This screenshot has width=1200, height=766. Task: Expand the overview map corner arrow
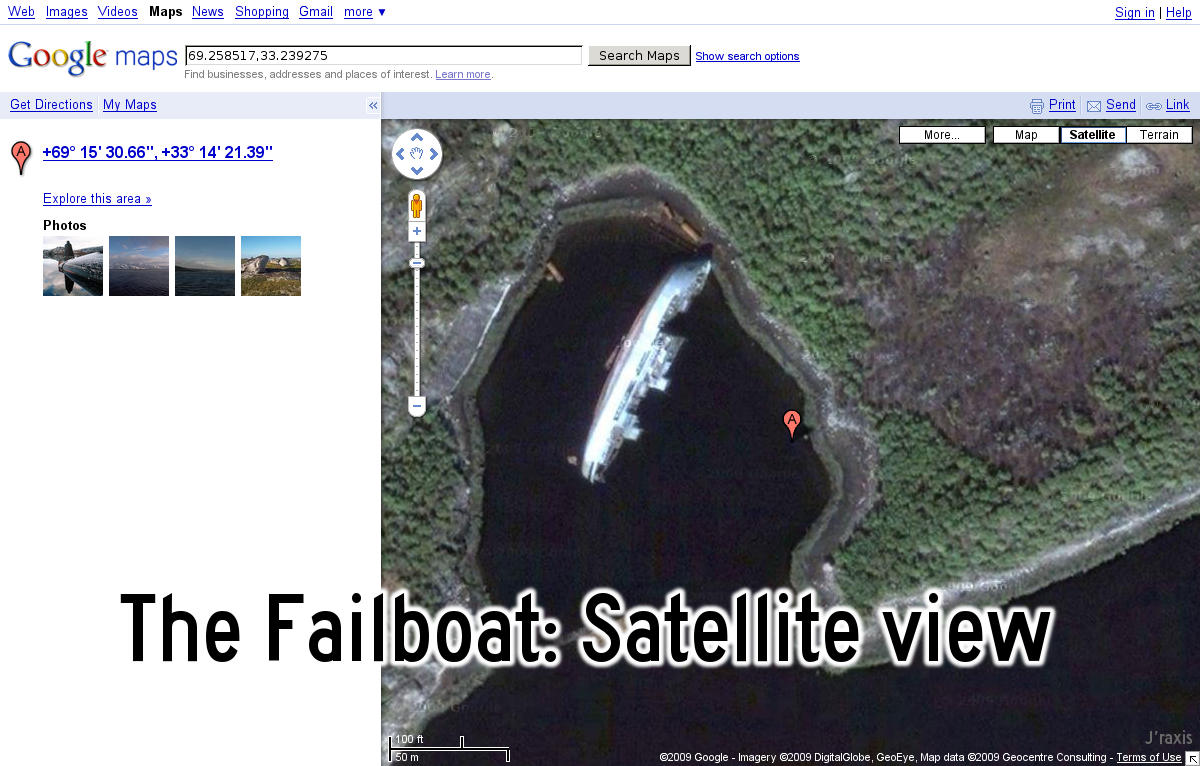pos(1192,758)
